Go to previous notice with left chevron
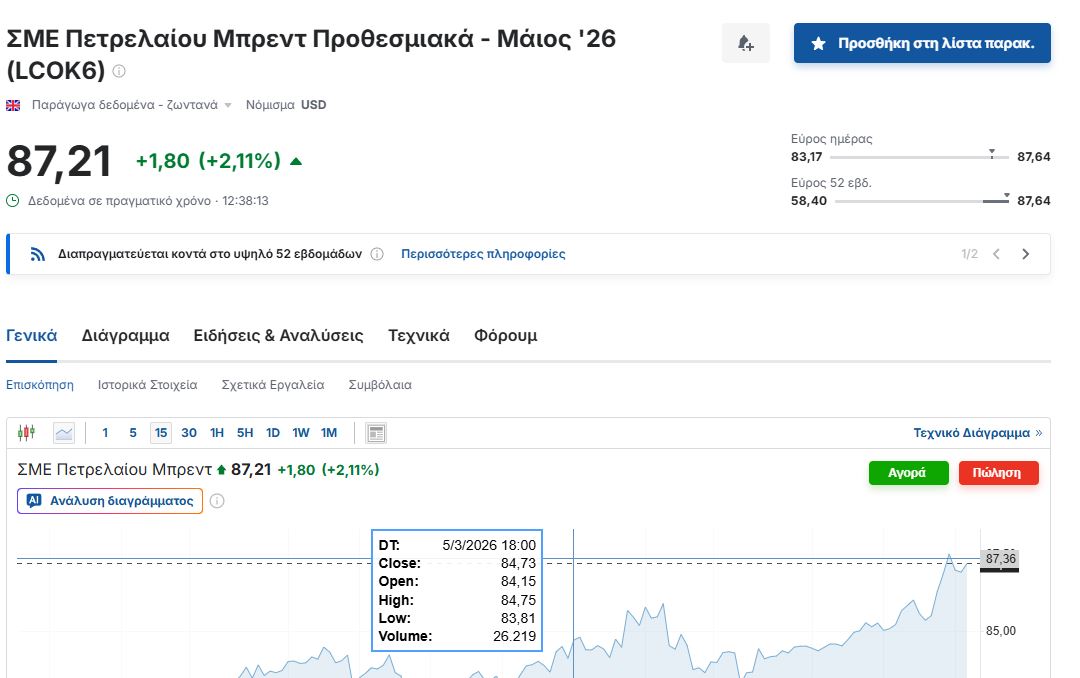The image size is (1080, 678). 996,254
